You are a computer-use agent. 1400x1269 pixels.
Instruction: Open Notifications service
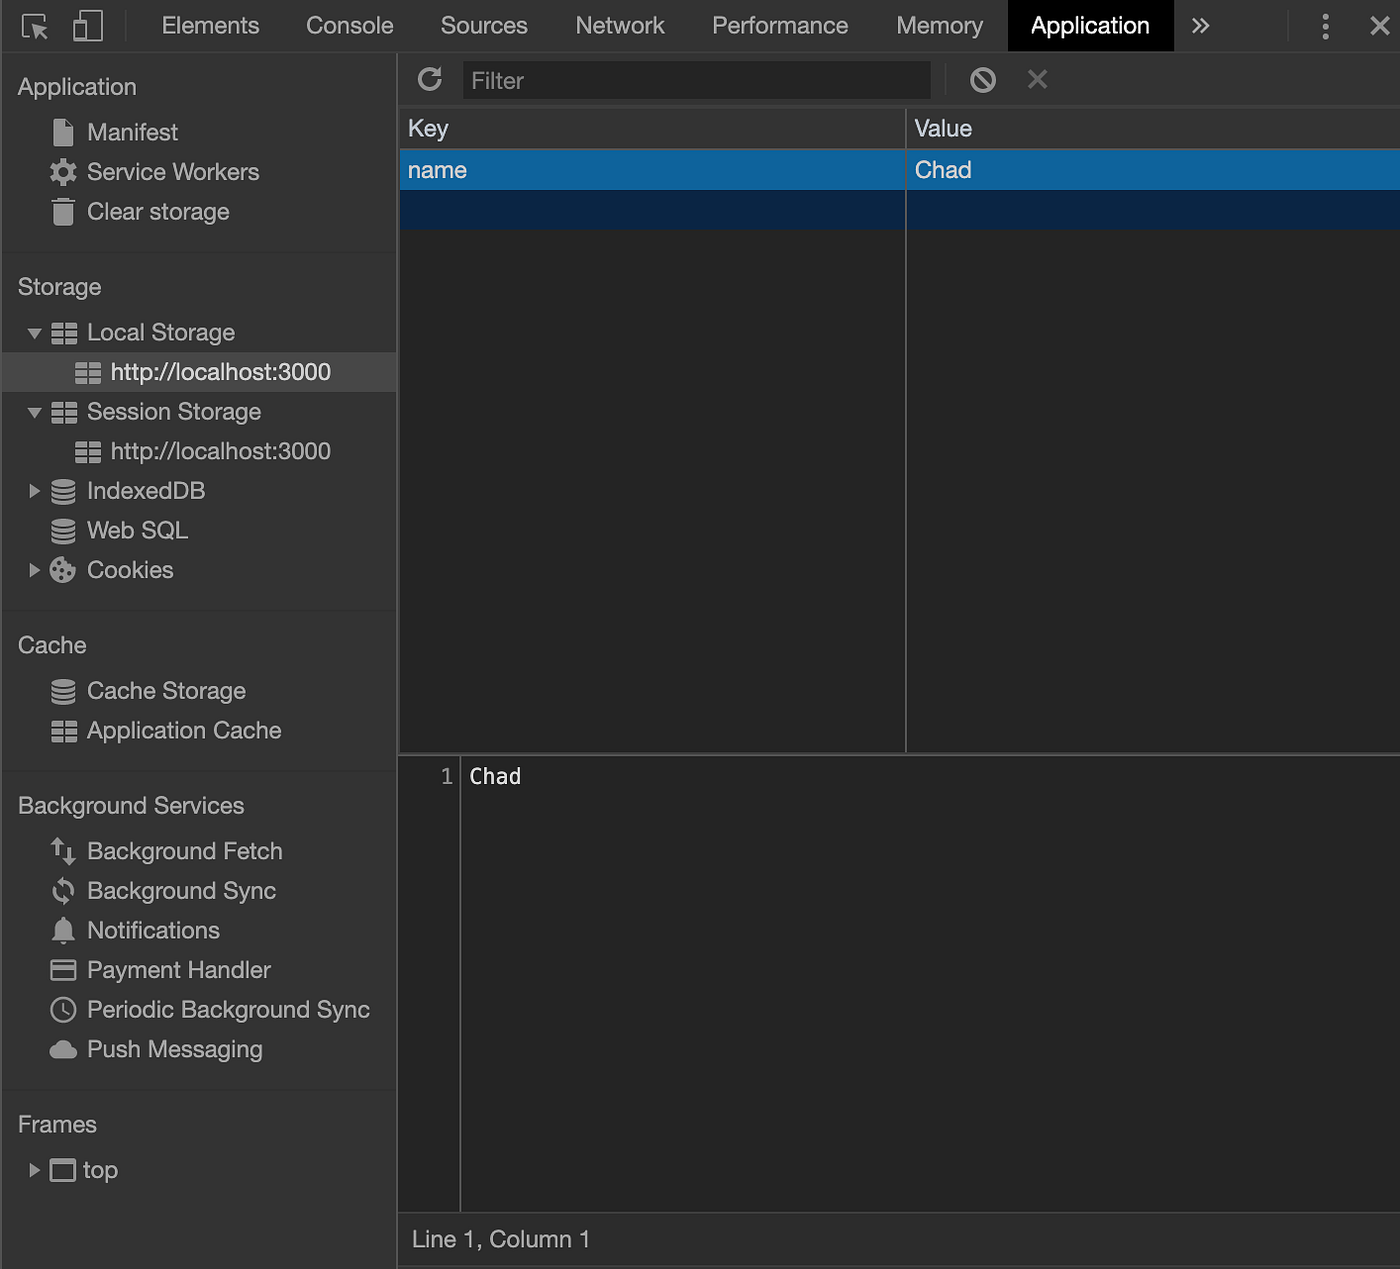(x=153, y=930)
